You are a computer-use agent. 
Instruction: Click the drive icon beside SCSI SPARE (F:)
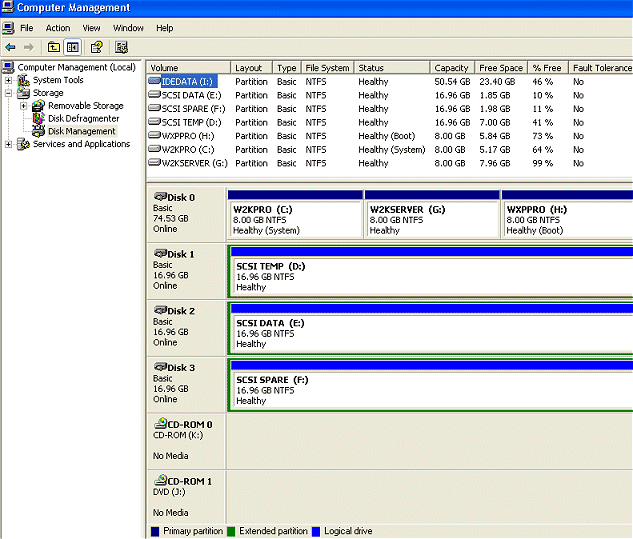[154, 108]
